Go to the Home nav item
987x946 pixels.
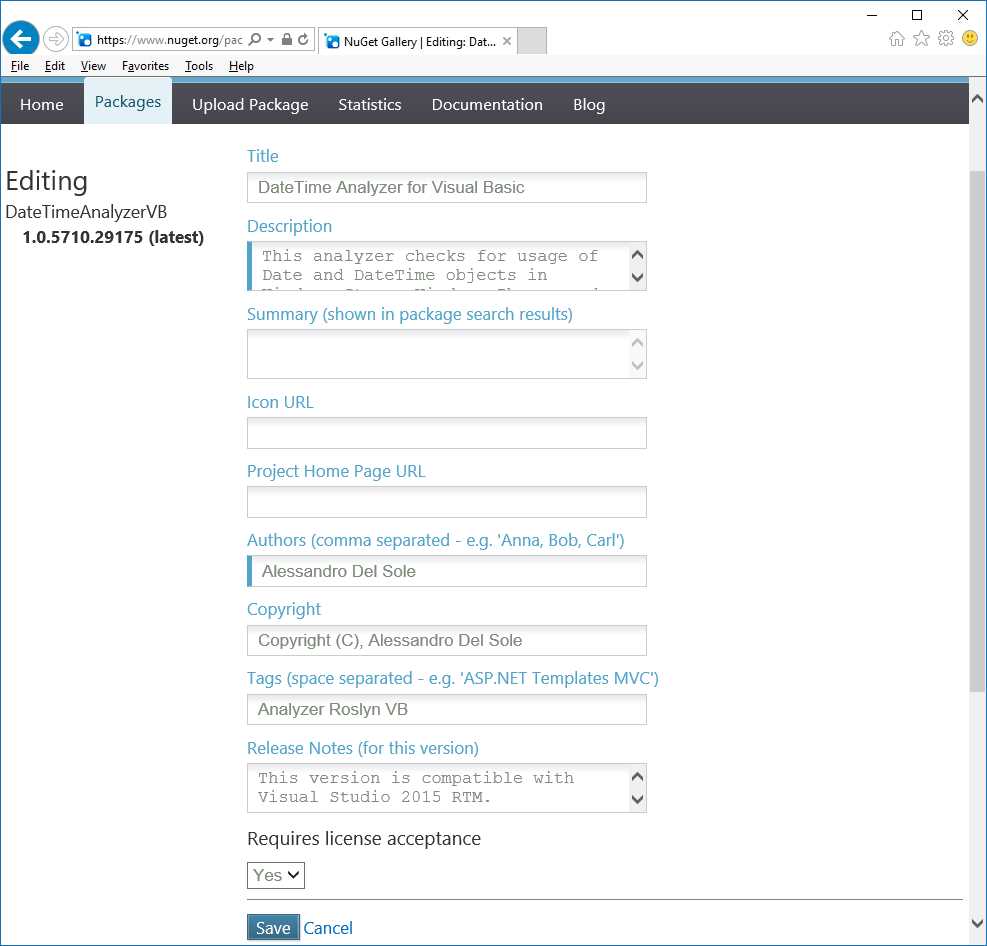(x=42, y=104)
